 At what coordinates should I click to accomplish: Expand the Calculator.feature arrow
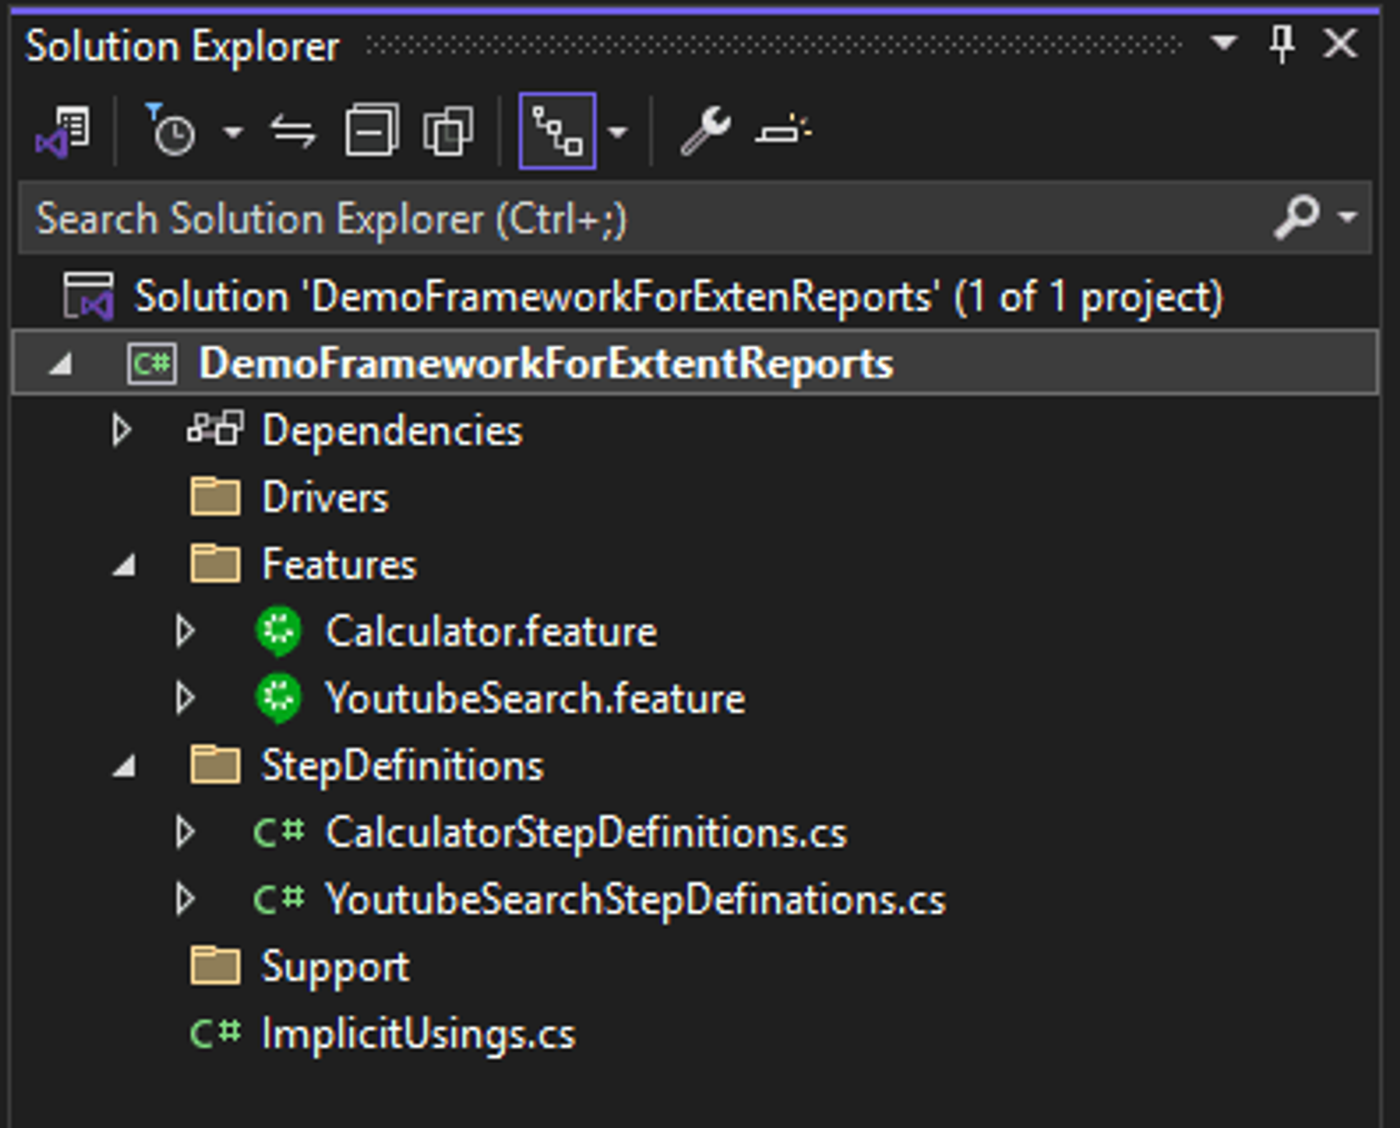point(185,632)
